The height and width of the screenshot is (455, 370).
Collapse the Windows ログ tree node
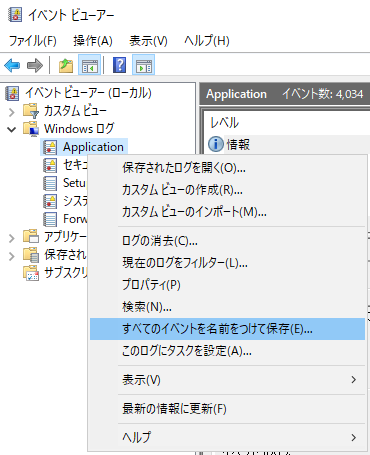(12, 129)
